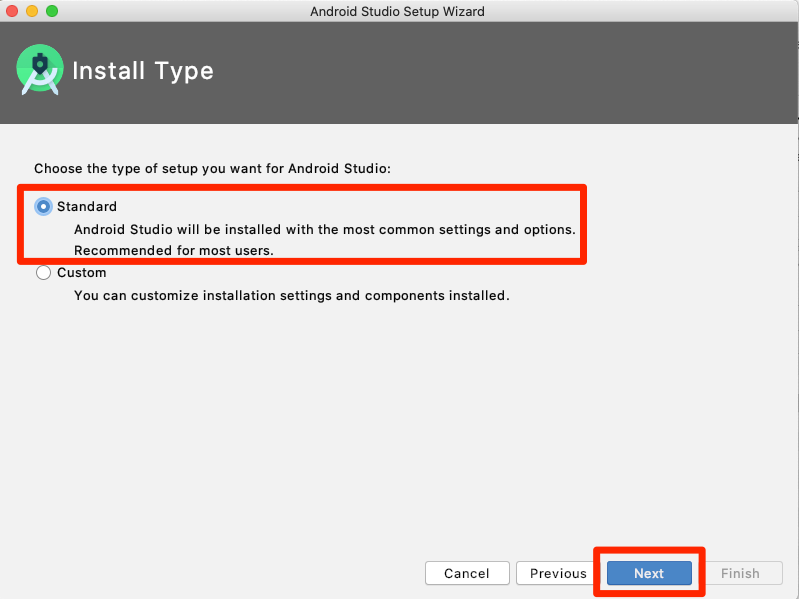Click the Next button
The image size is (799, 599).
click(649, 573)
